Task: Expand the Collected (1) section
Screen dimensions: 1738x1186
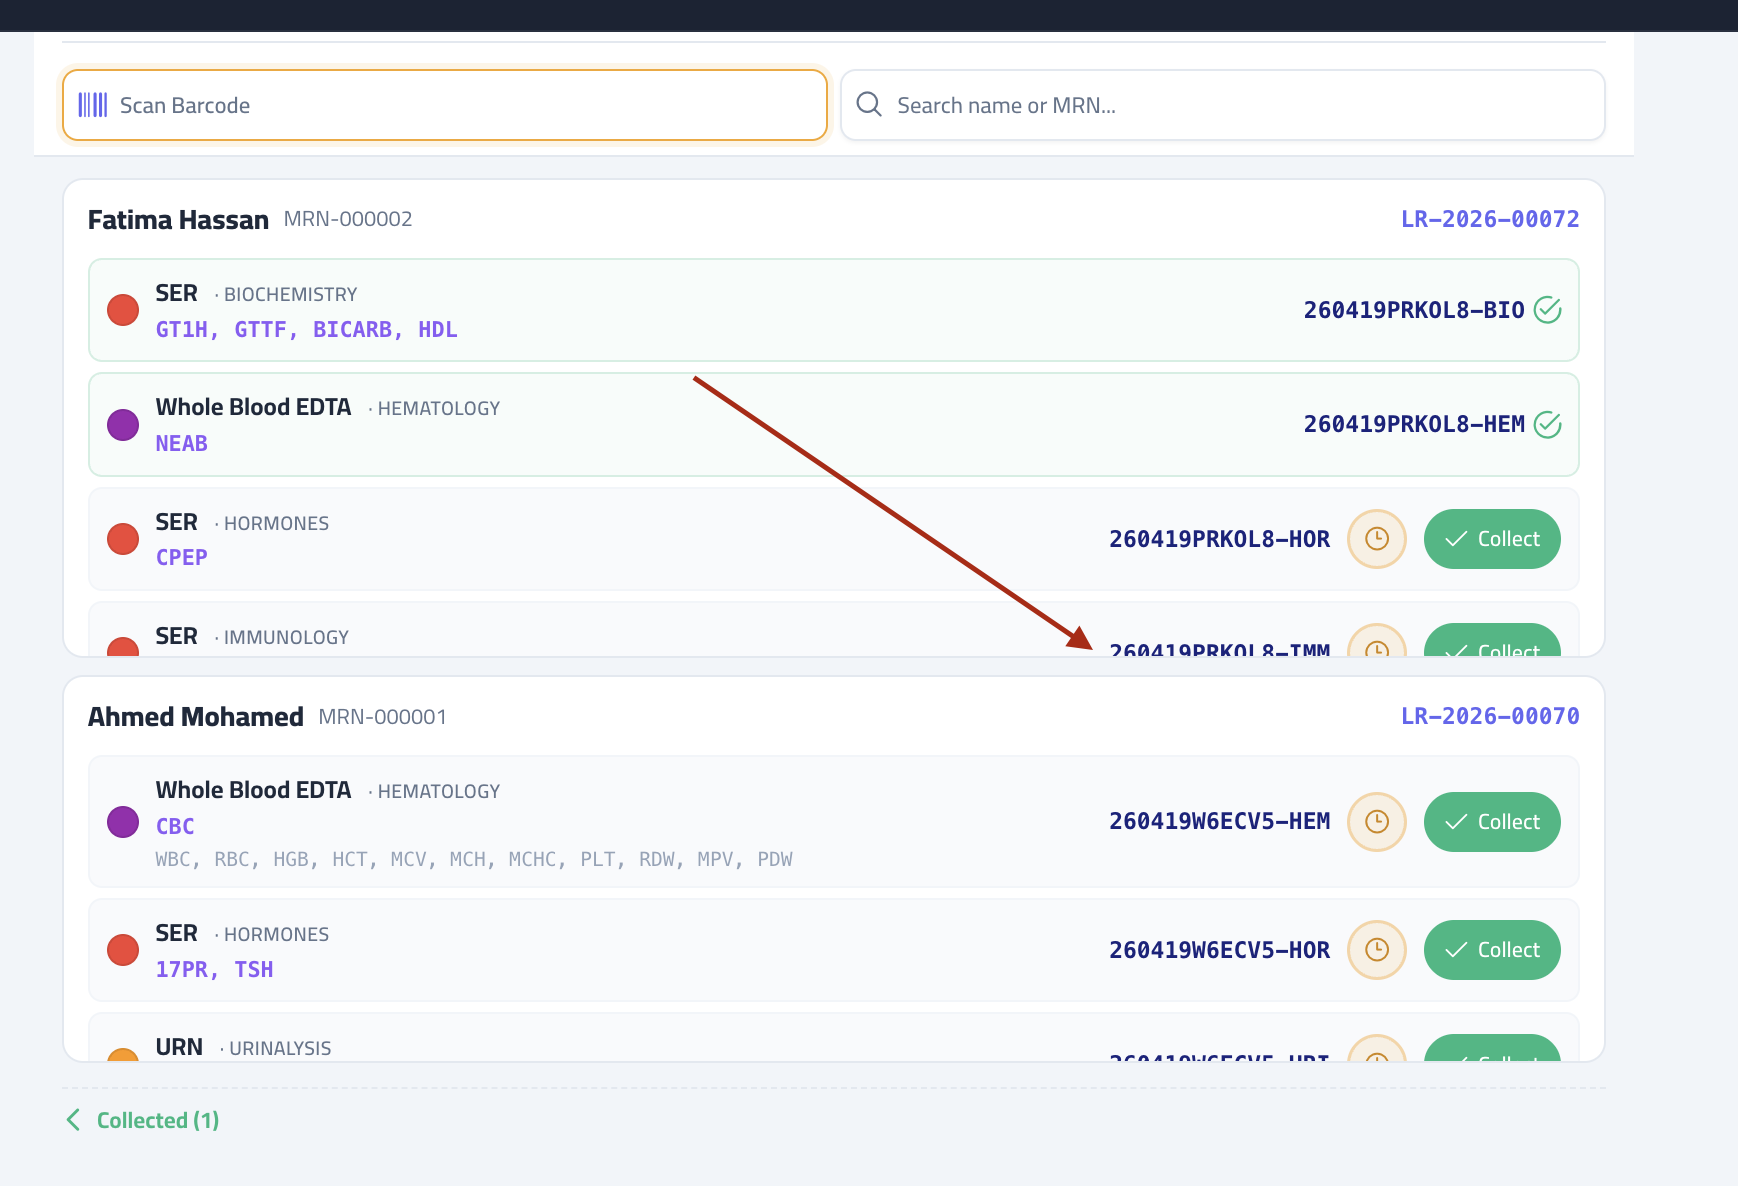Action: click(143, 1120)
